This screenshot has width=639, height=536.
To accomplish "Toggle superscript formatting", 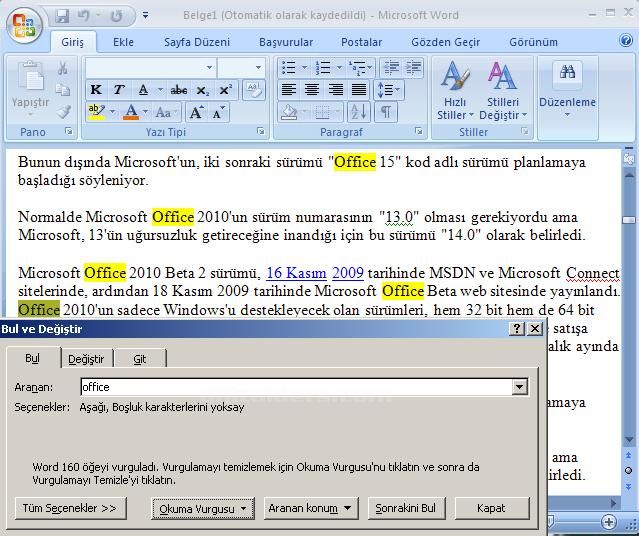I will tap(225, 90).
